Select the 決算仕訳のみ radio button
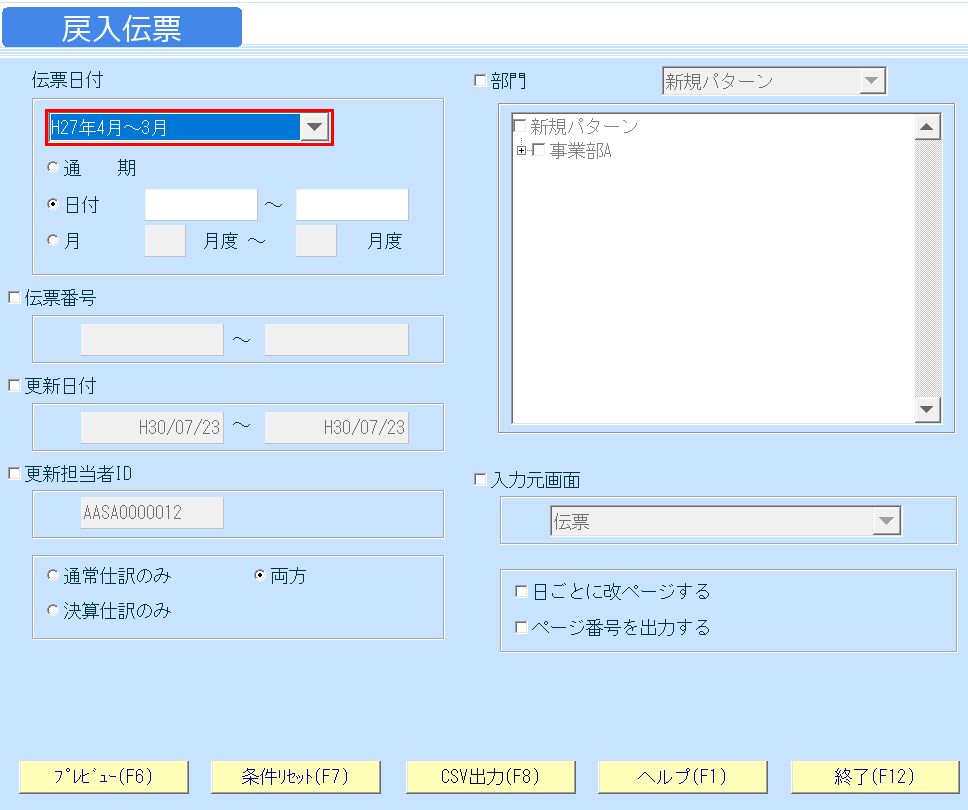Screen dimensions: 968x810 coord(53,610)
